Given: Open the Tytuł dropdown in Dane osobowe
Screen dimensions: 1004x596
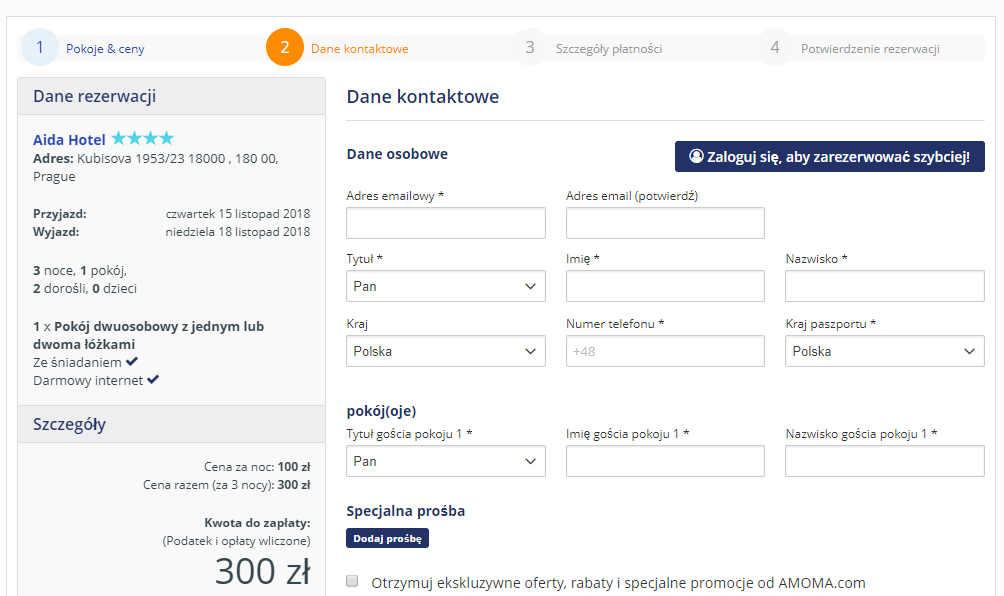Looking at the screenshot, I should [446, 286].
